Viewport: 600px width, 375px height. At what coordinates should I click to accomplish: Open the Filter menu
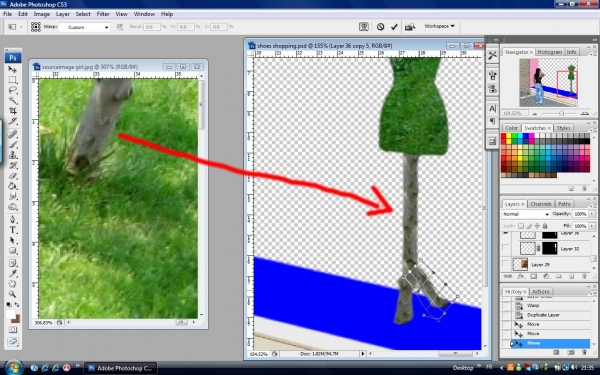(103, 14)
